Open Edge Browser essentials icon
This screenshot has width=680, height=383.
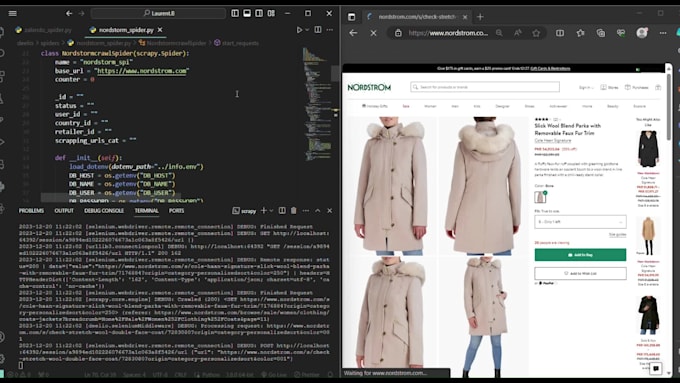(621, 33)
